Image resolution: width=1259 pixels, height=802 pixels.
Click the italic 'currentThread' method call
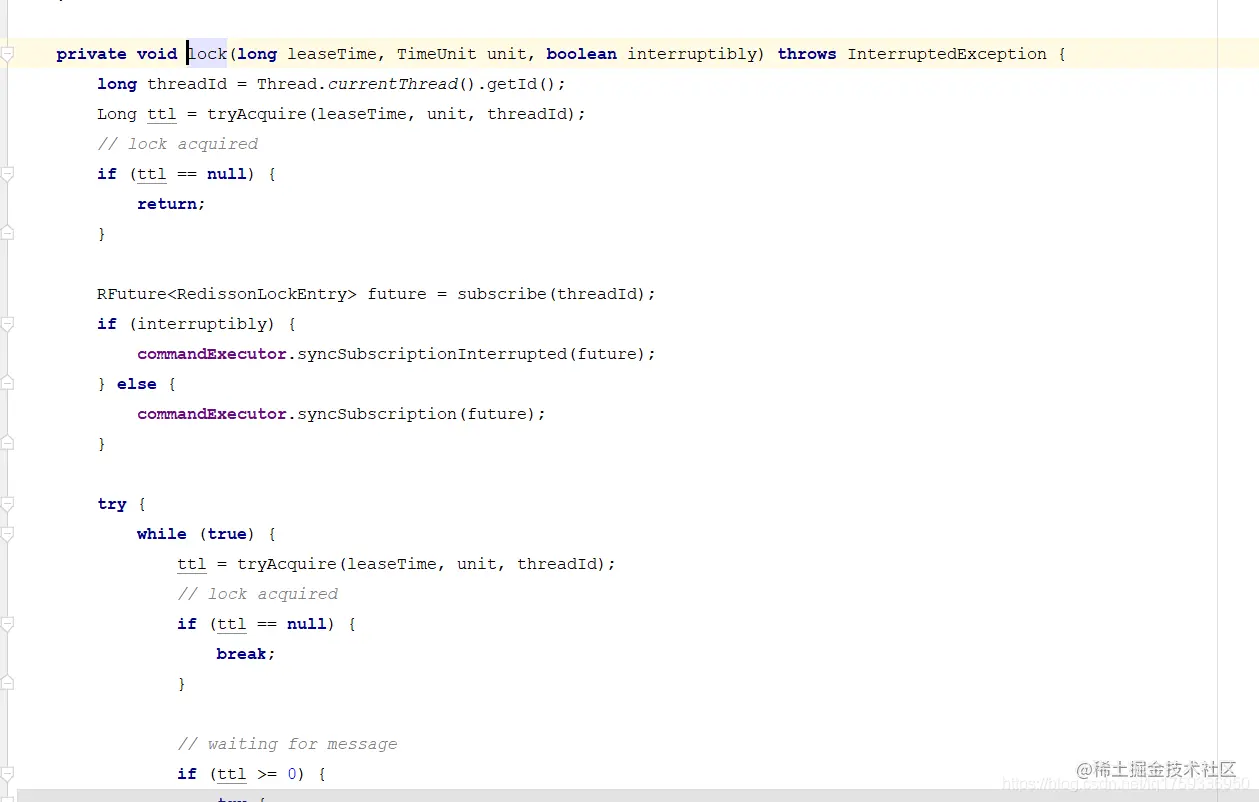click(x=392, y=84)
